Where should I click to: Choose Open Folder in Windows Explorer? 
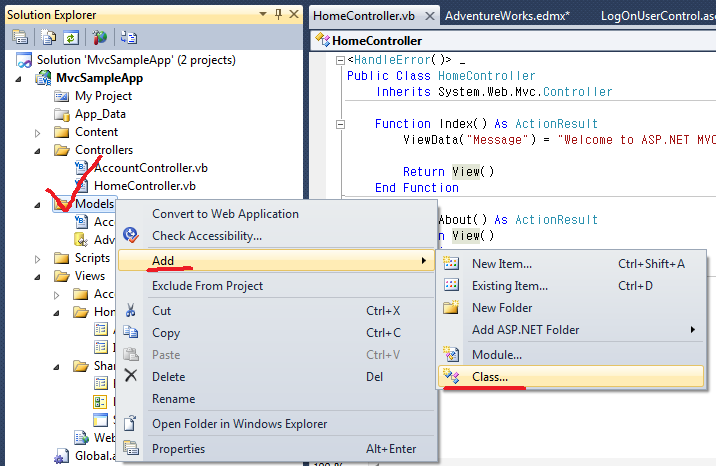pyautogui.click(x=276, y=424)
